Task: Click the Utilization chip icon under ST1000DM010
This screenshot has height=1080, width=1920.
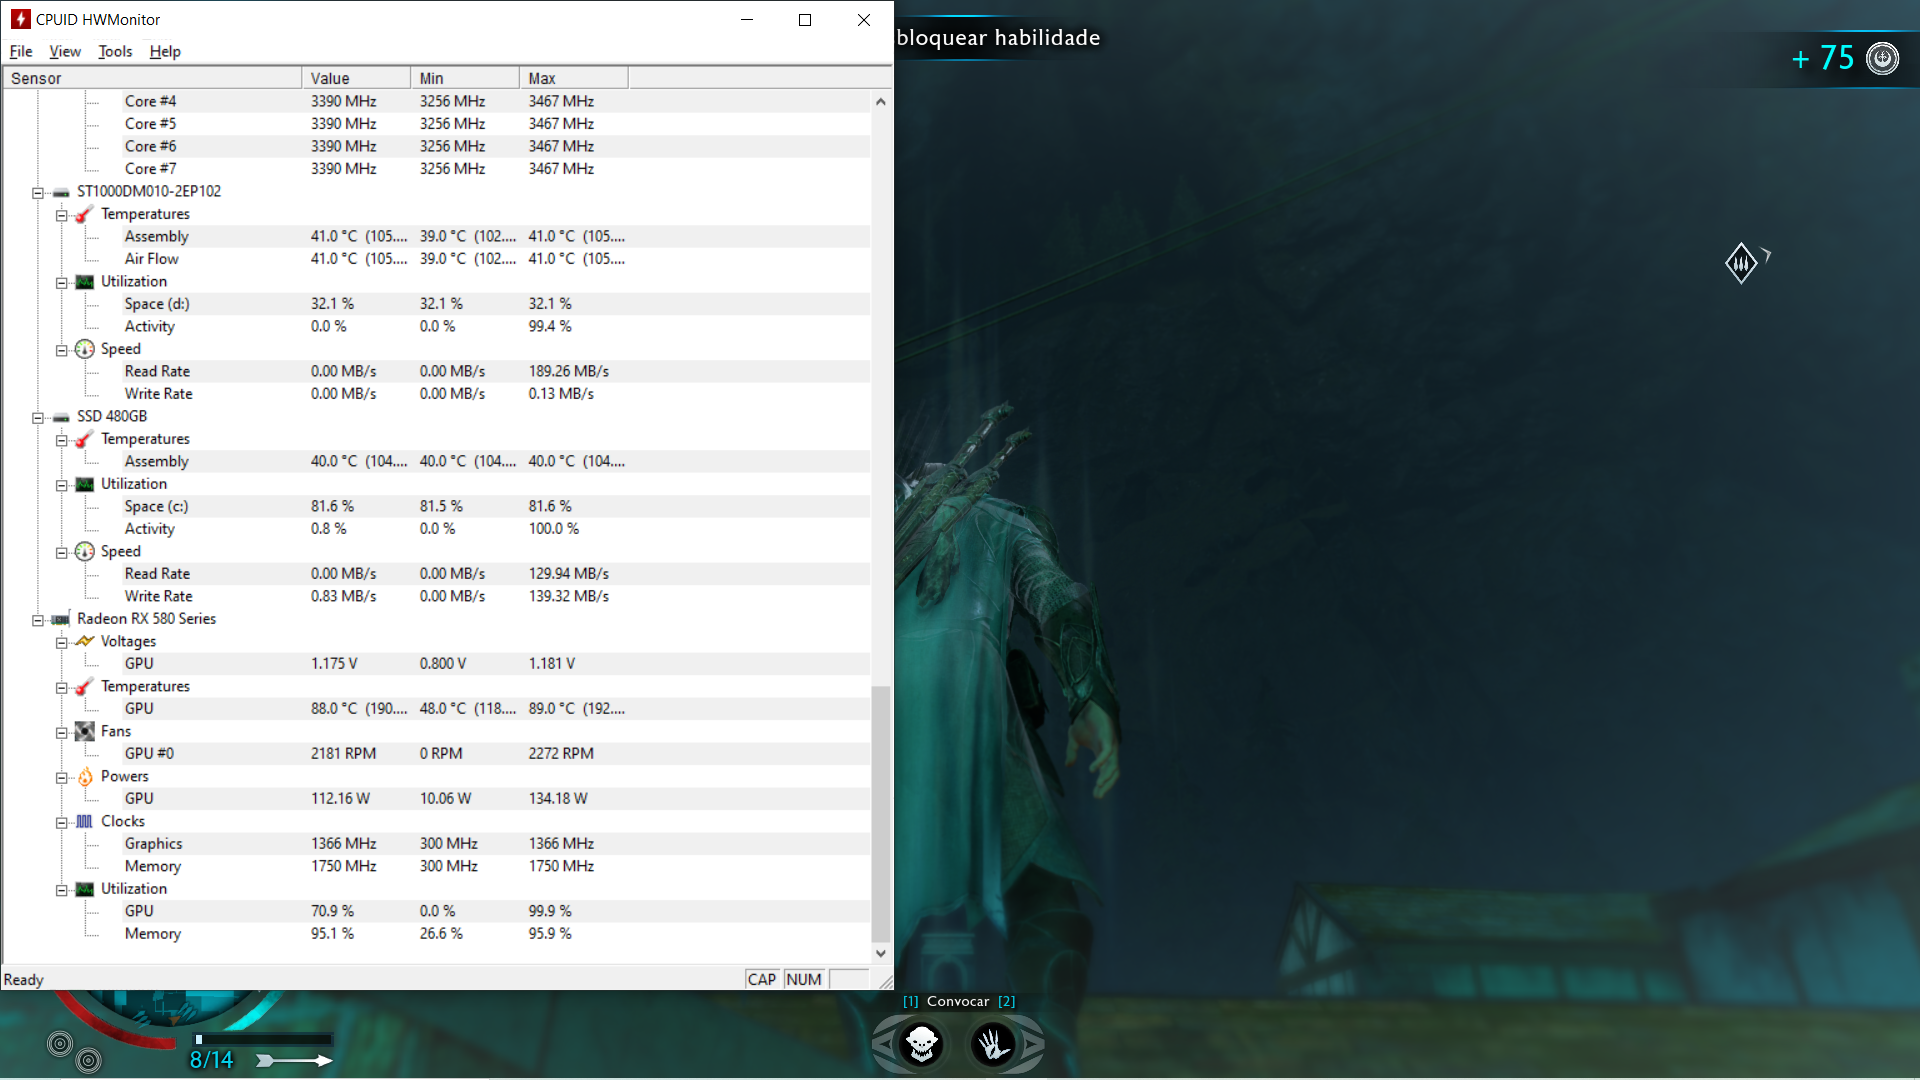Action: 84,282
